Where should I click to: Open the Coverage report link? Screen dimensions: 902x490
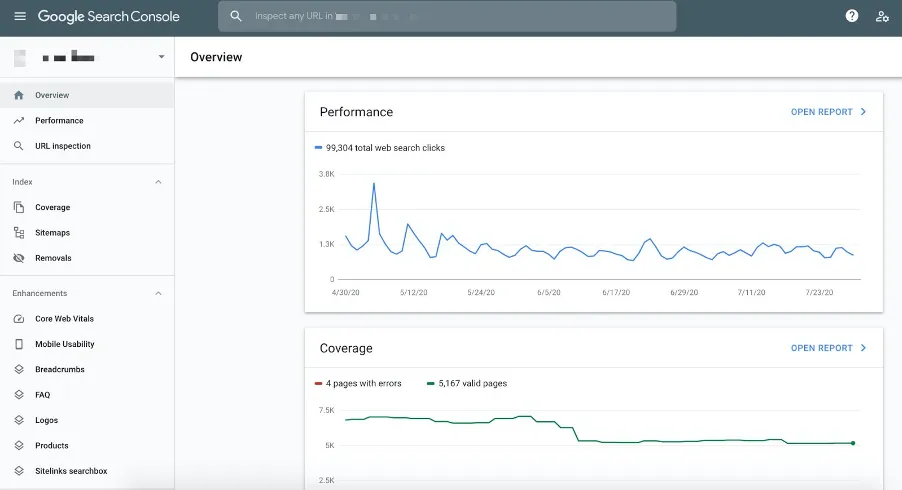click(828, 348)
